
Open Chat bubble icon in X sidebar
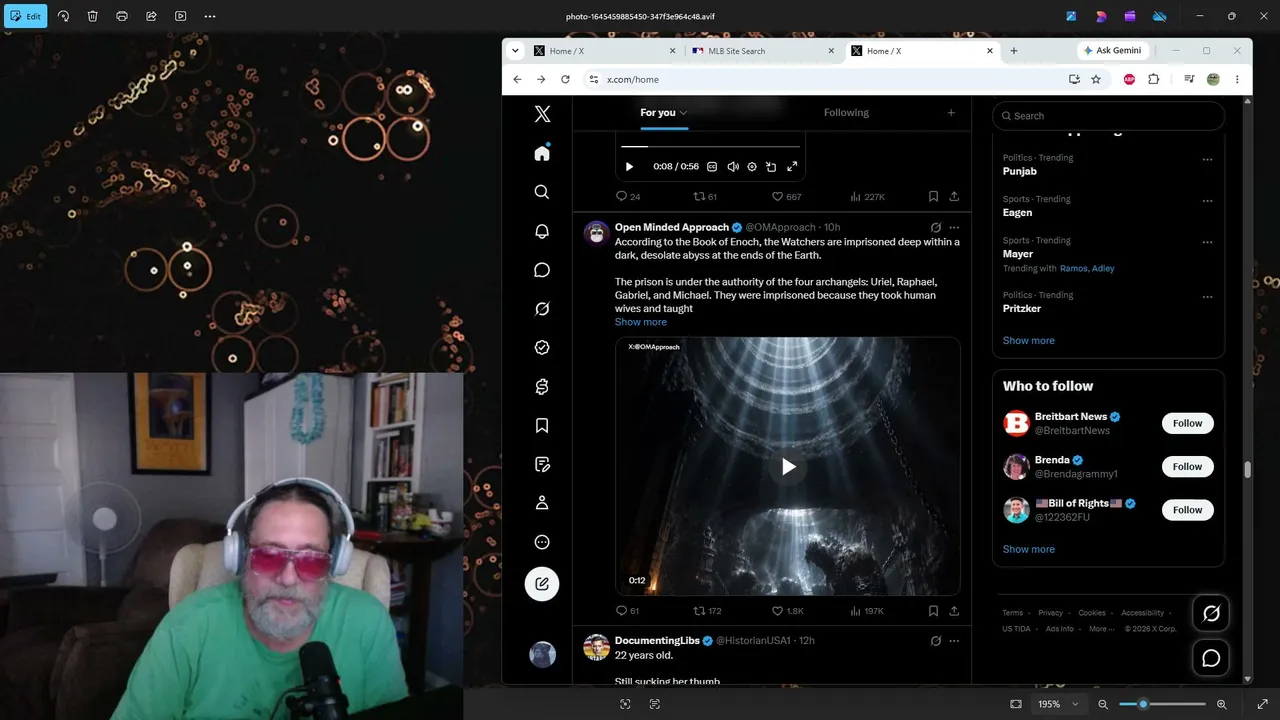coord(542,270)
